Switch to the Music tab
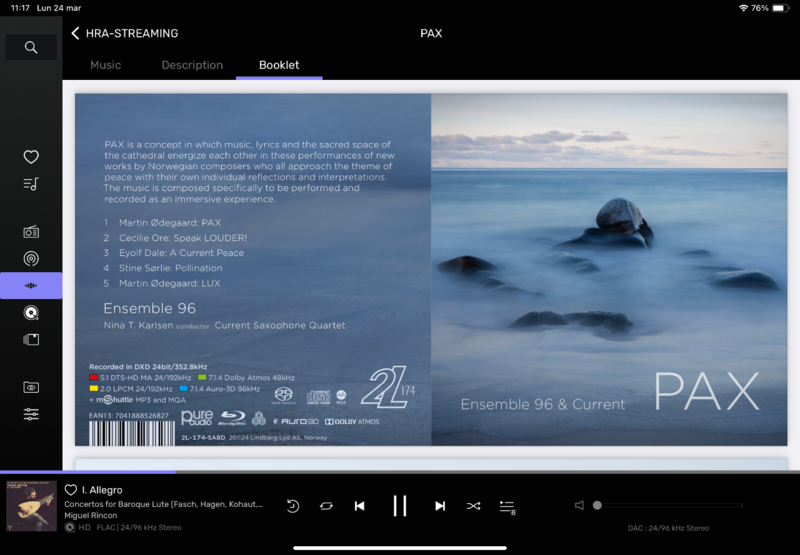The height and width of the screenshot is (555, 800). (x=105, y=65)
